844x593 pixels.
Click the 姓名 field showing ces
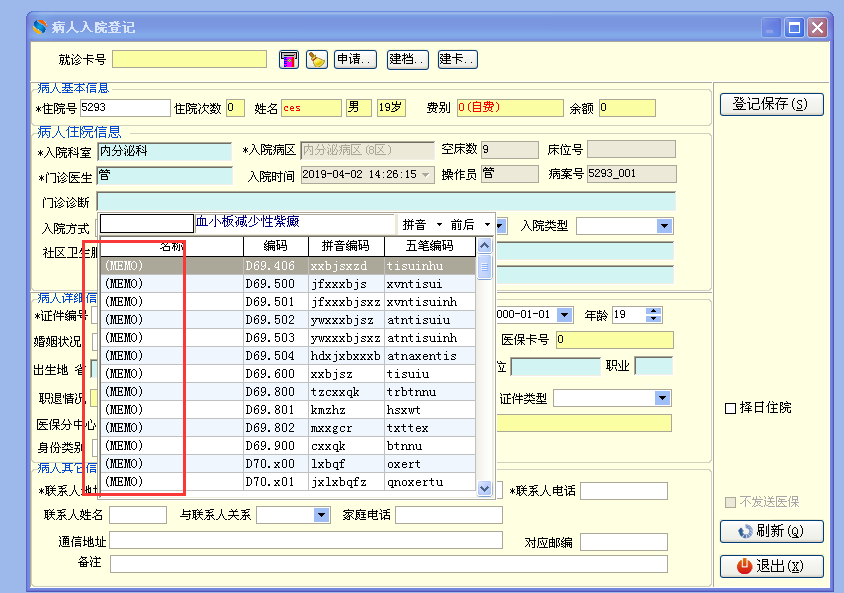coord(311,108)
